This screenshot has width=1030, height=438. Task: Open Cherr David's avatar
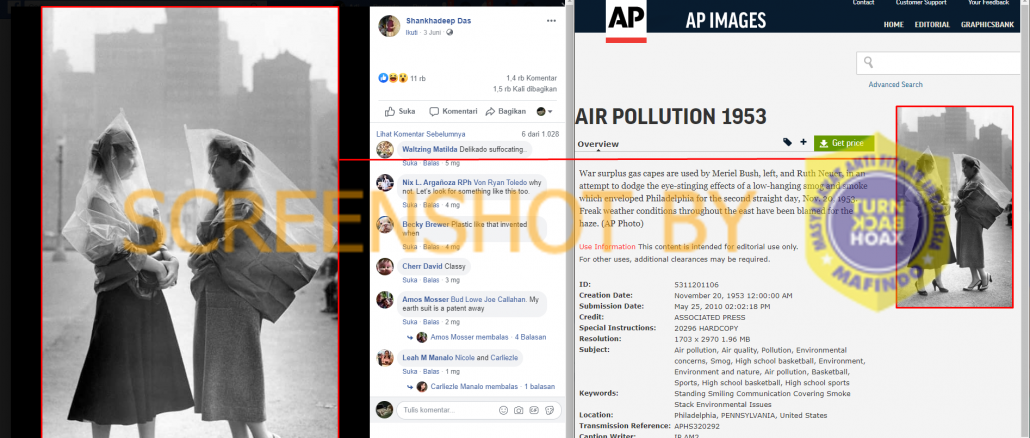pyautogui.click(x=385, y=267)
